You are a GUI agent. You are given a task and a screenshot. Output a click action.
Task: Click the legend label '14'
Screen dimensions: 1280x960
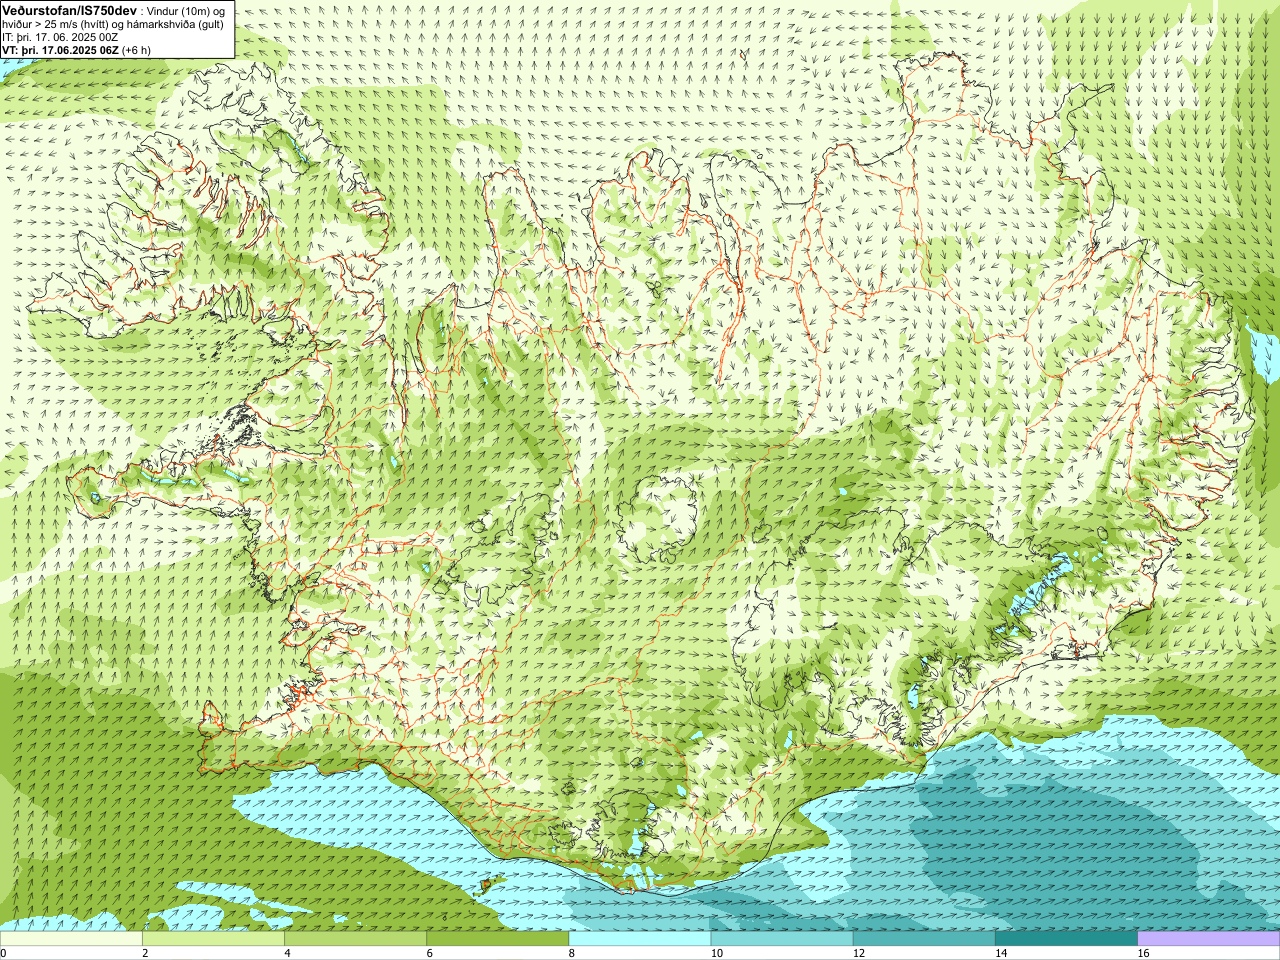tap(1001, 953)
